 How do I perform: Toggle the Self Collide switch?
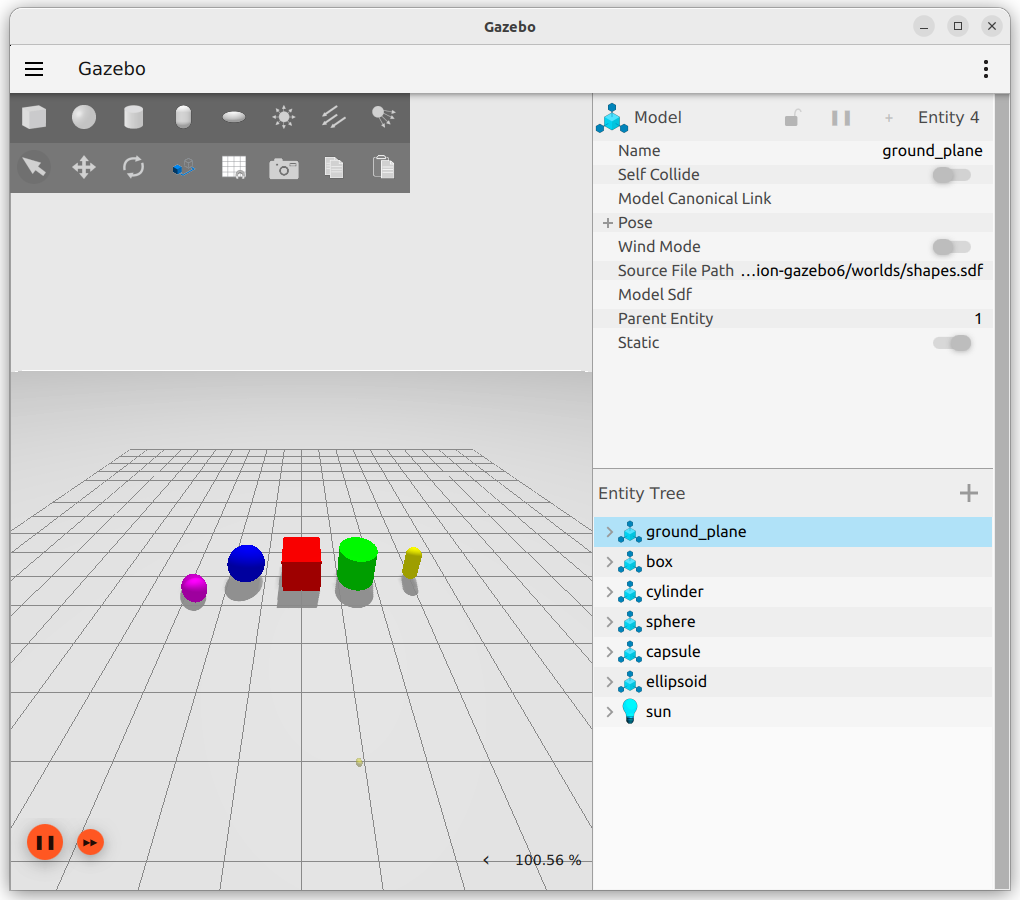(951, 175)
